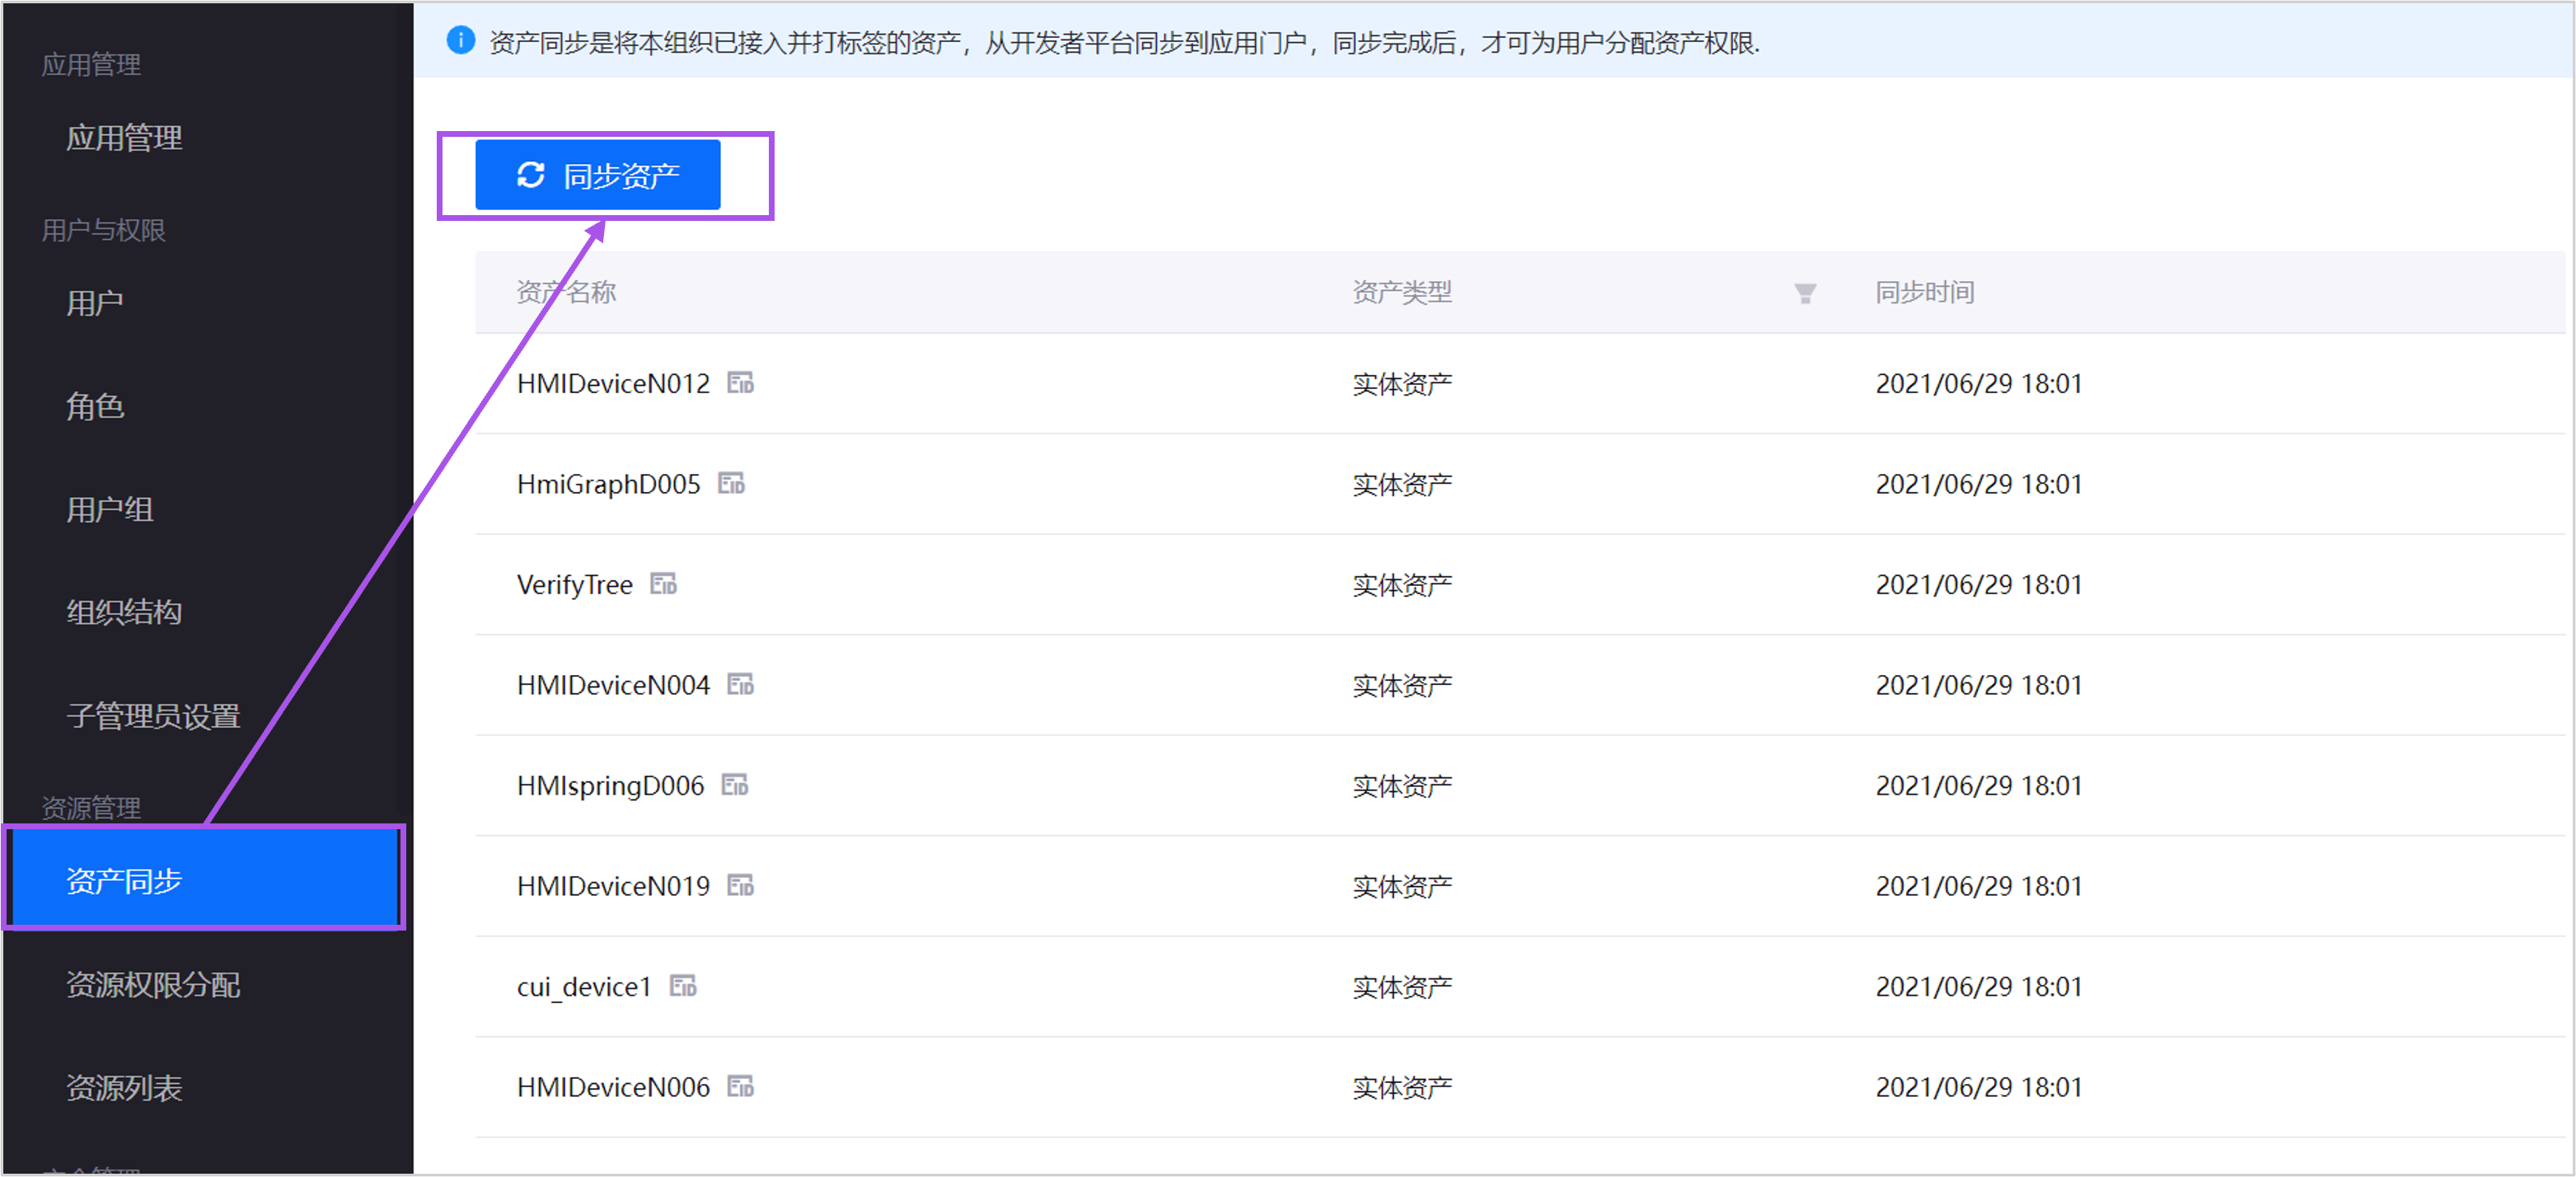Viewport: 2576px width, 1177px height.
Task: Click the ID icon beside HmiGraphD005
Action: coord(731,484)
